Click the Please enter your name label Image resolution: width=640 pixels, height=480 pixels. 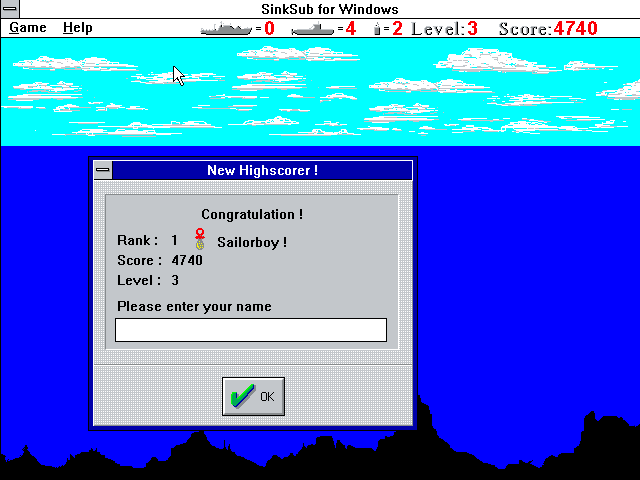tap(194, 306)
